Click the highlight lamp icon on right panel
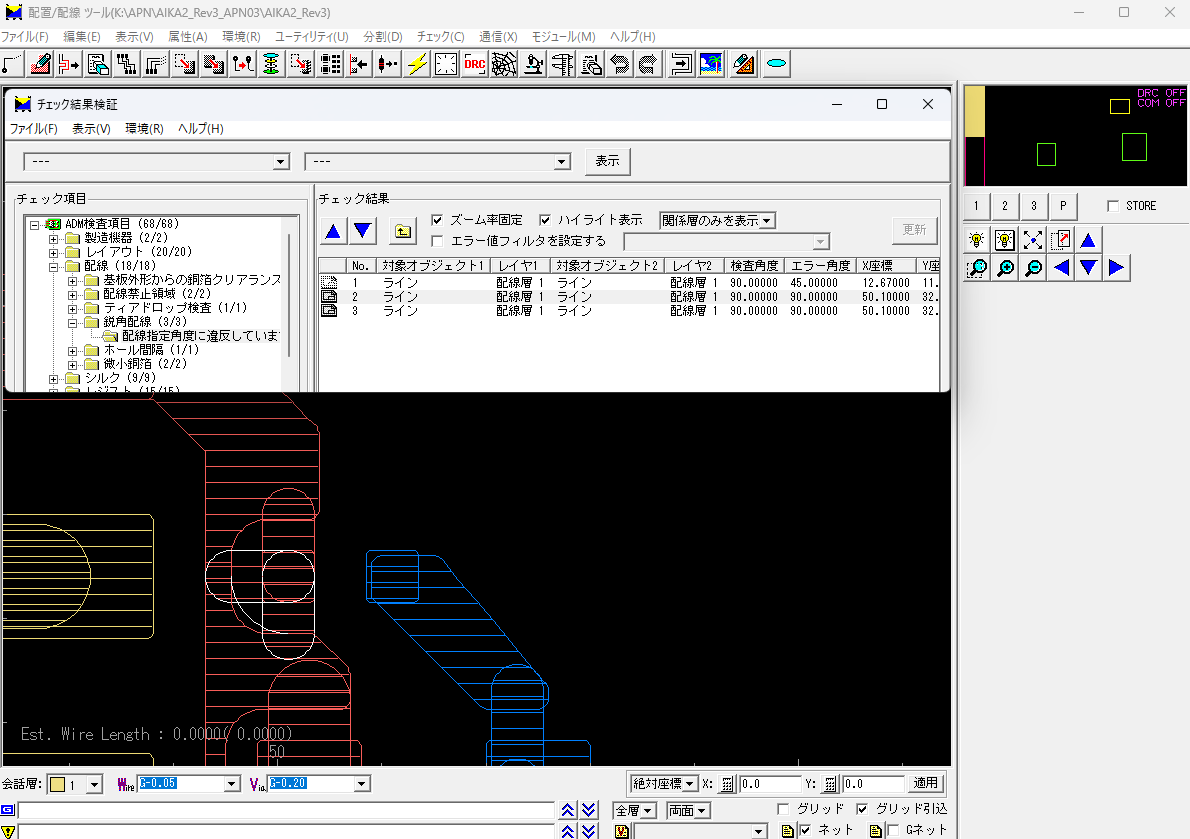Image resolution: width=1190 pixels, height=839 pixels. tap(976, 240)
